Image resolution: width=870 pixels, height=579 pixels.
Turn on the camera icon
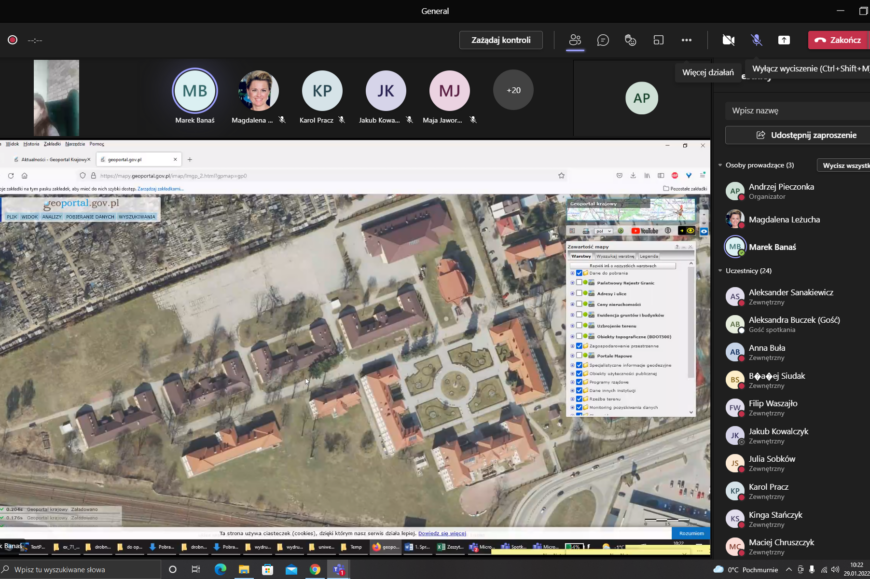click(729, 40)
